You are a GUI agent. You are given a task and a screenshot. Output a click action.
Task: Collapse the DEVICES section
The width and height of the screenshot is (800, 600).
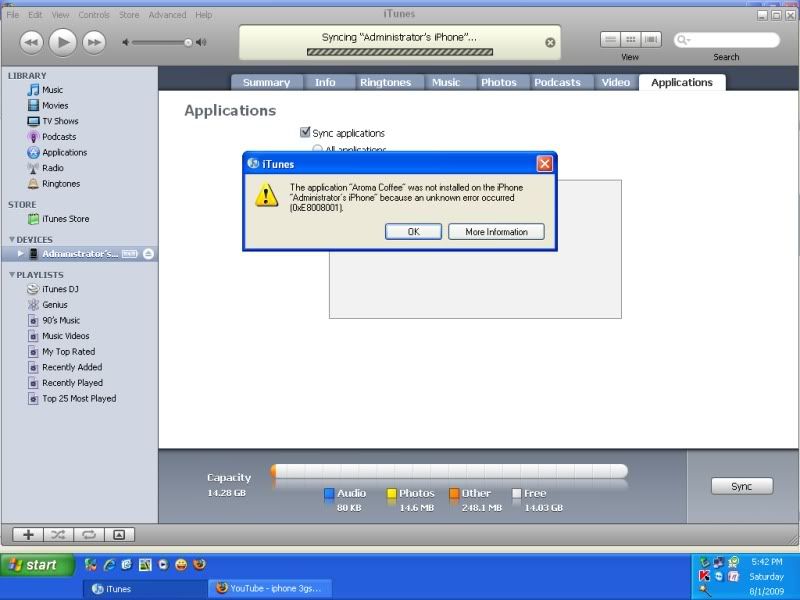point(12,240)
